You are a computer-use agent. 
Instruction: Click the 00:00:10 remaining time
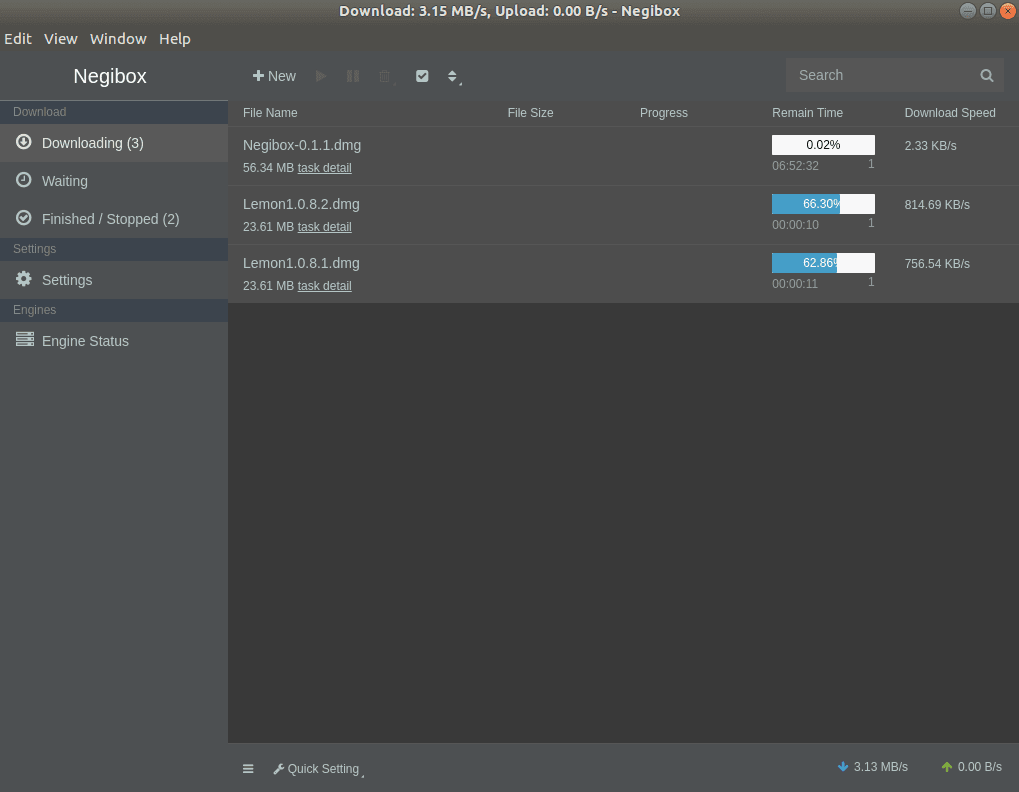[x=795, y=225]
